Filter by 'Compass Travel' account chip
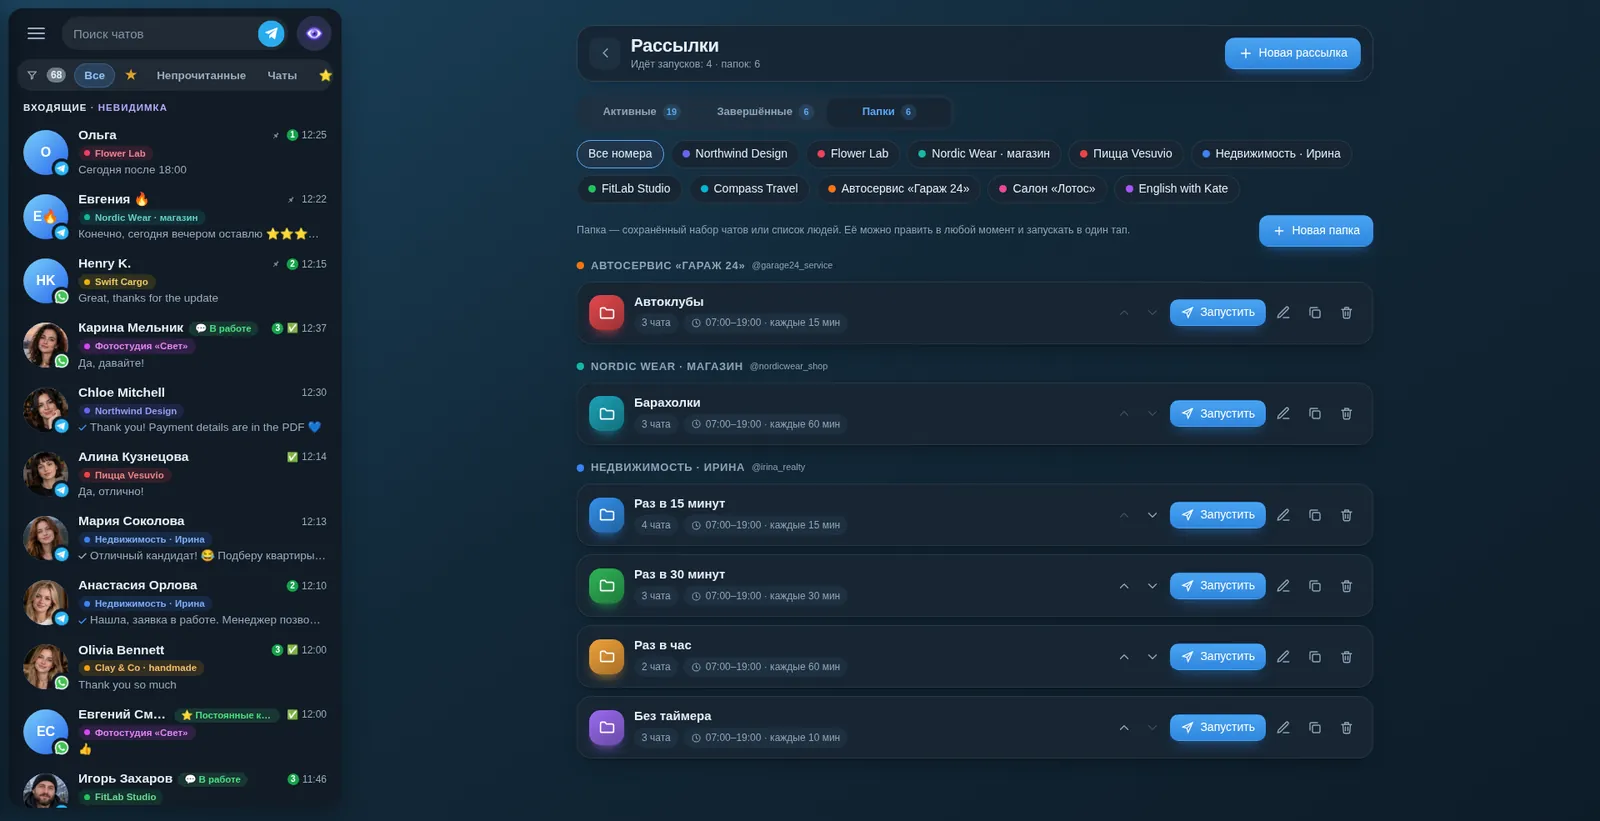 [x=749, y=189]
